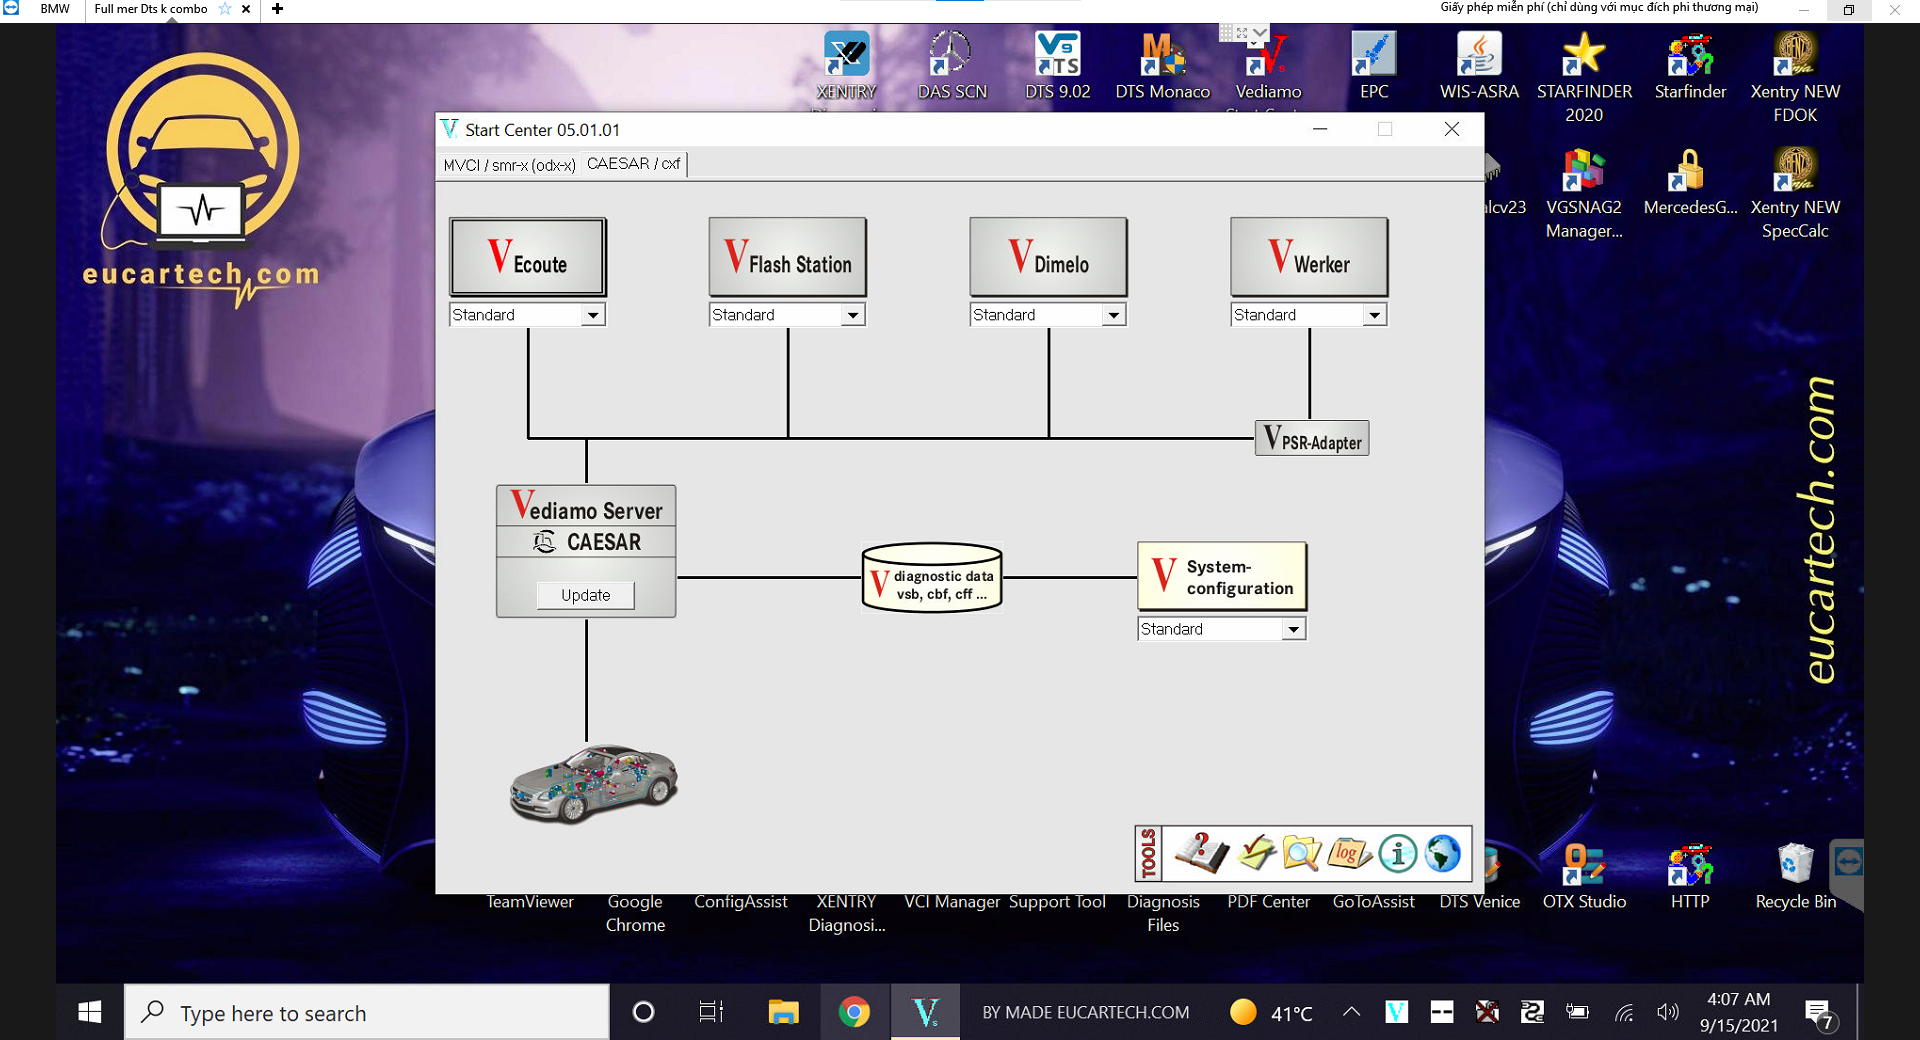Open the network icon in tray

1624,1012
